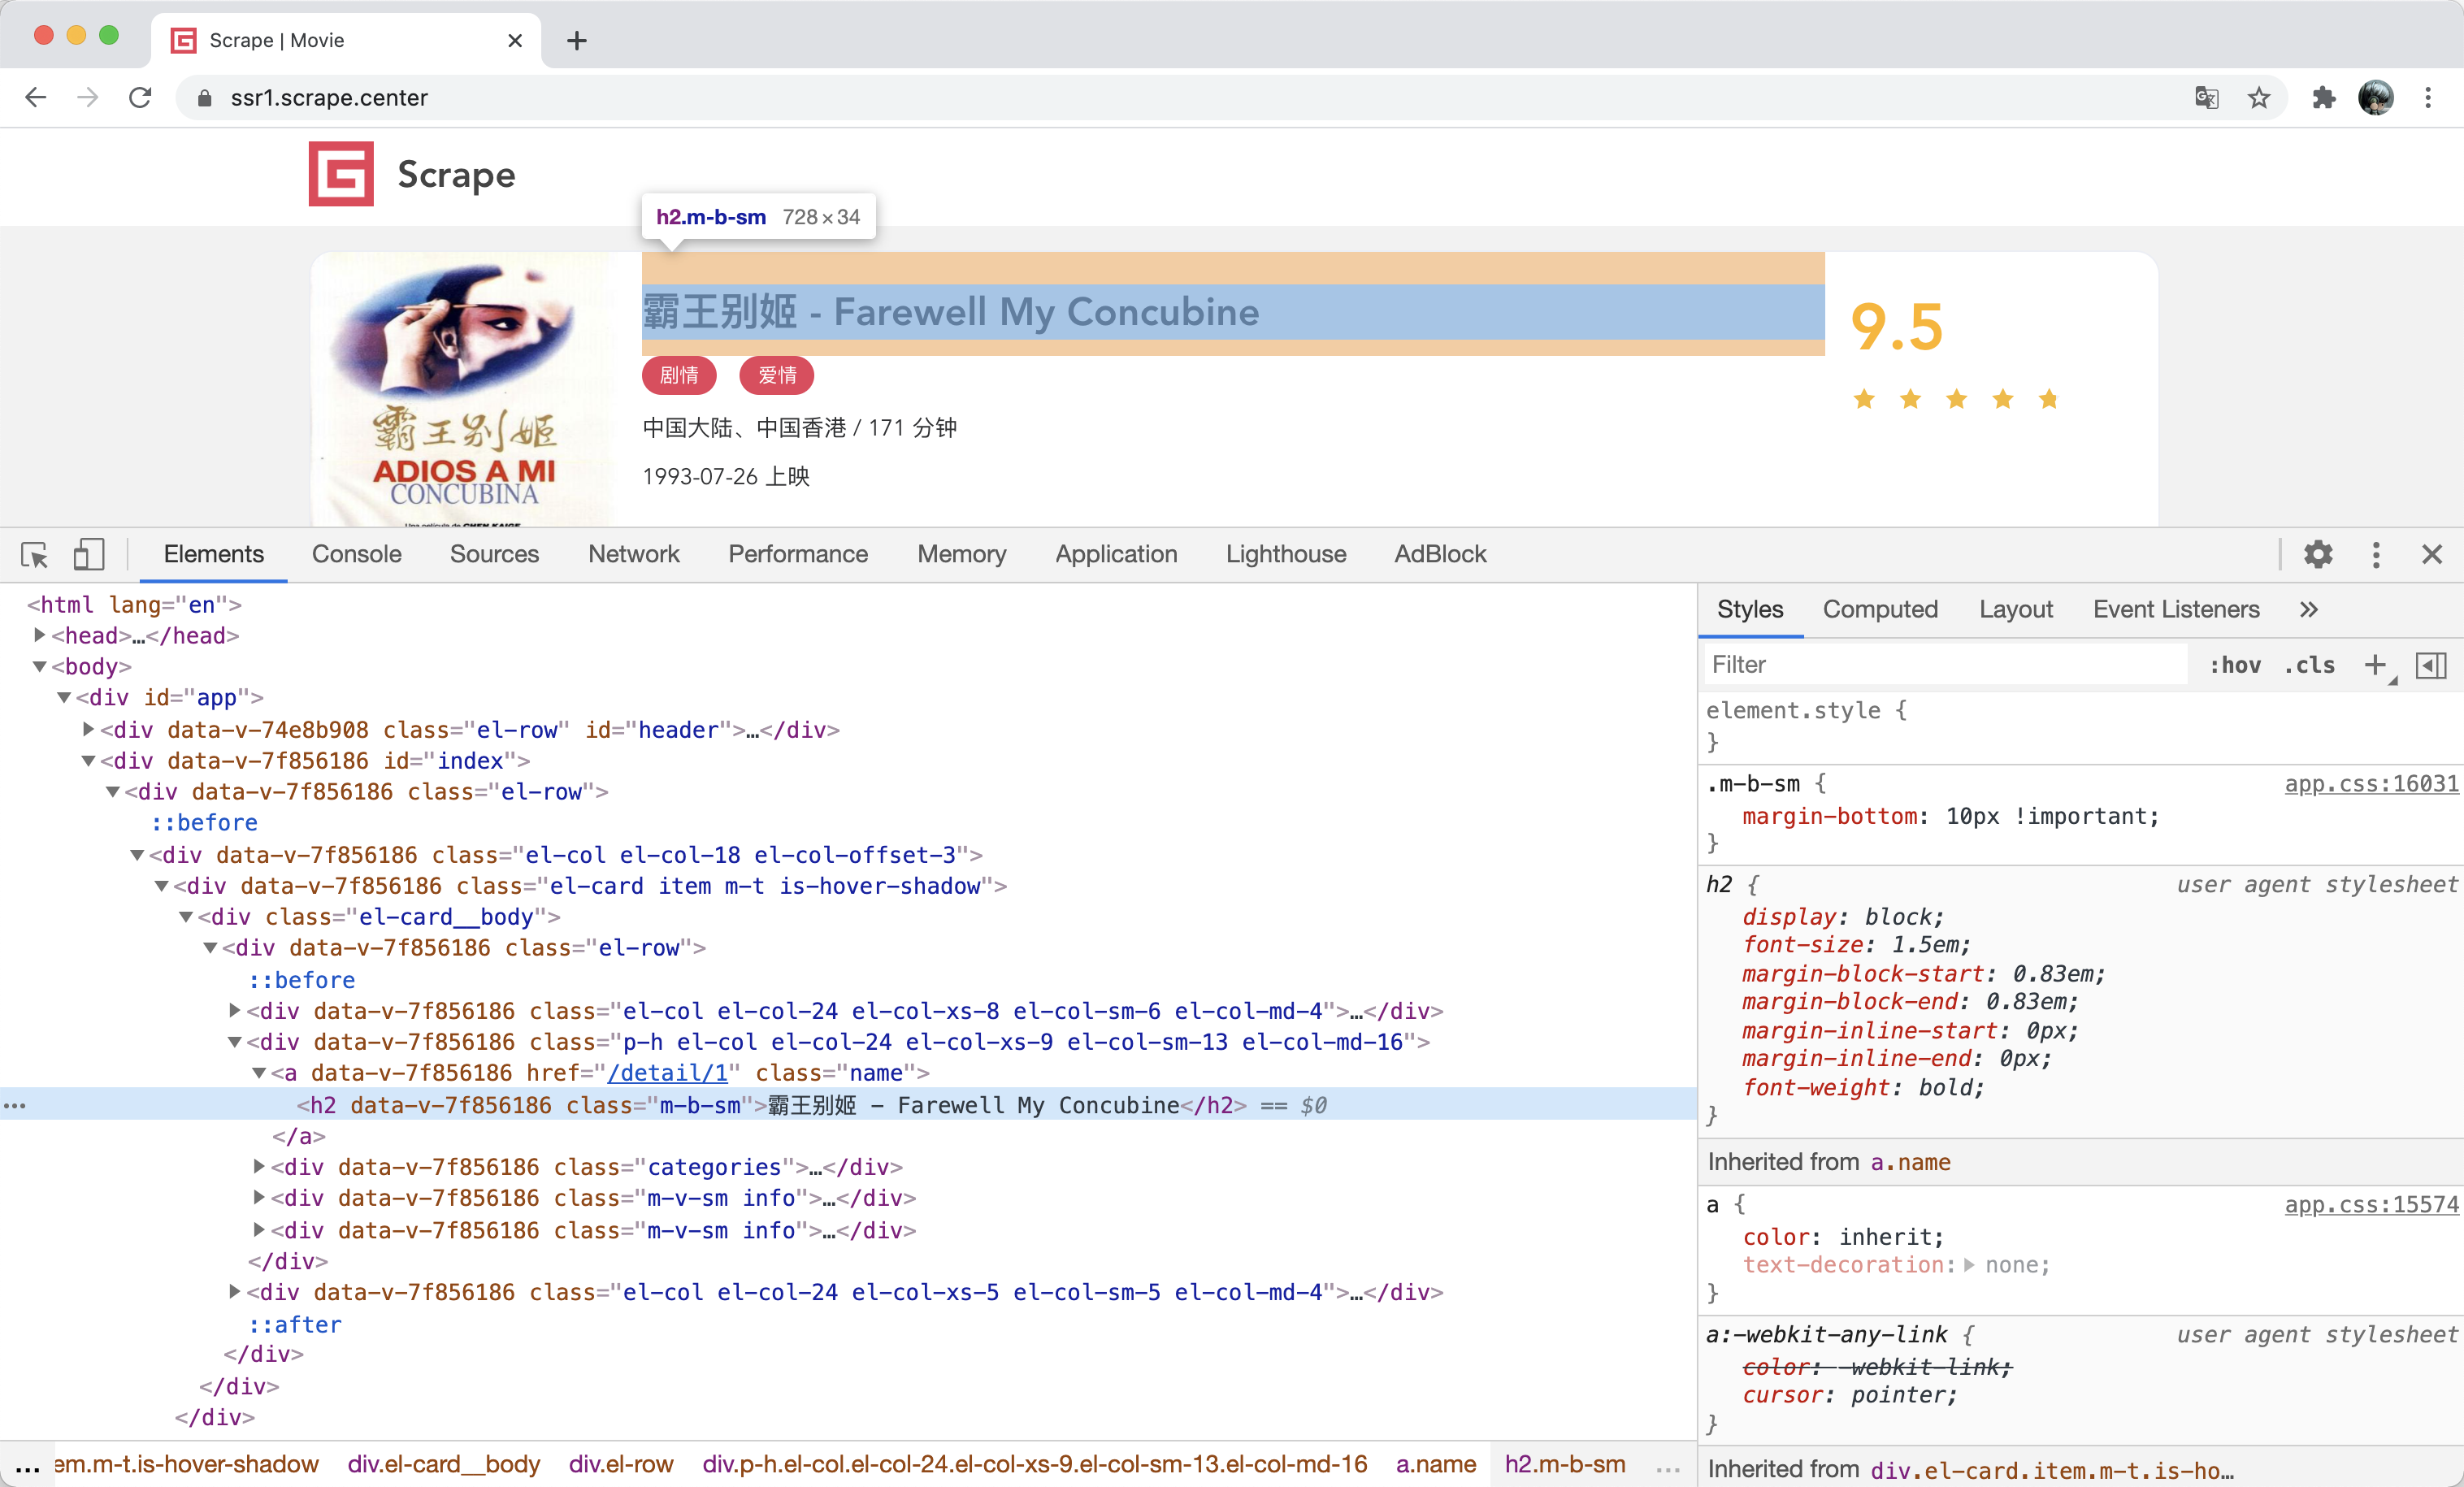Image resolution: width=2464 pixels, height=1487 pixels.
Task: Open the Memory tab
Action: pos(961,554)
